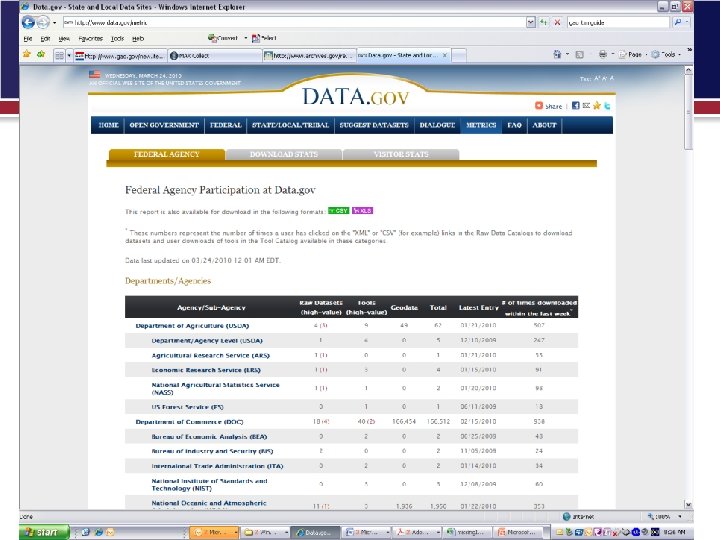Viewport: 720px width, 540px height.
Task: Open the File menu
Action: [28, 39]
